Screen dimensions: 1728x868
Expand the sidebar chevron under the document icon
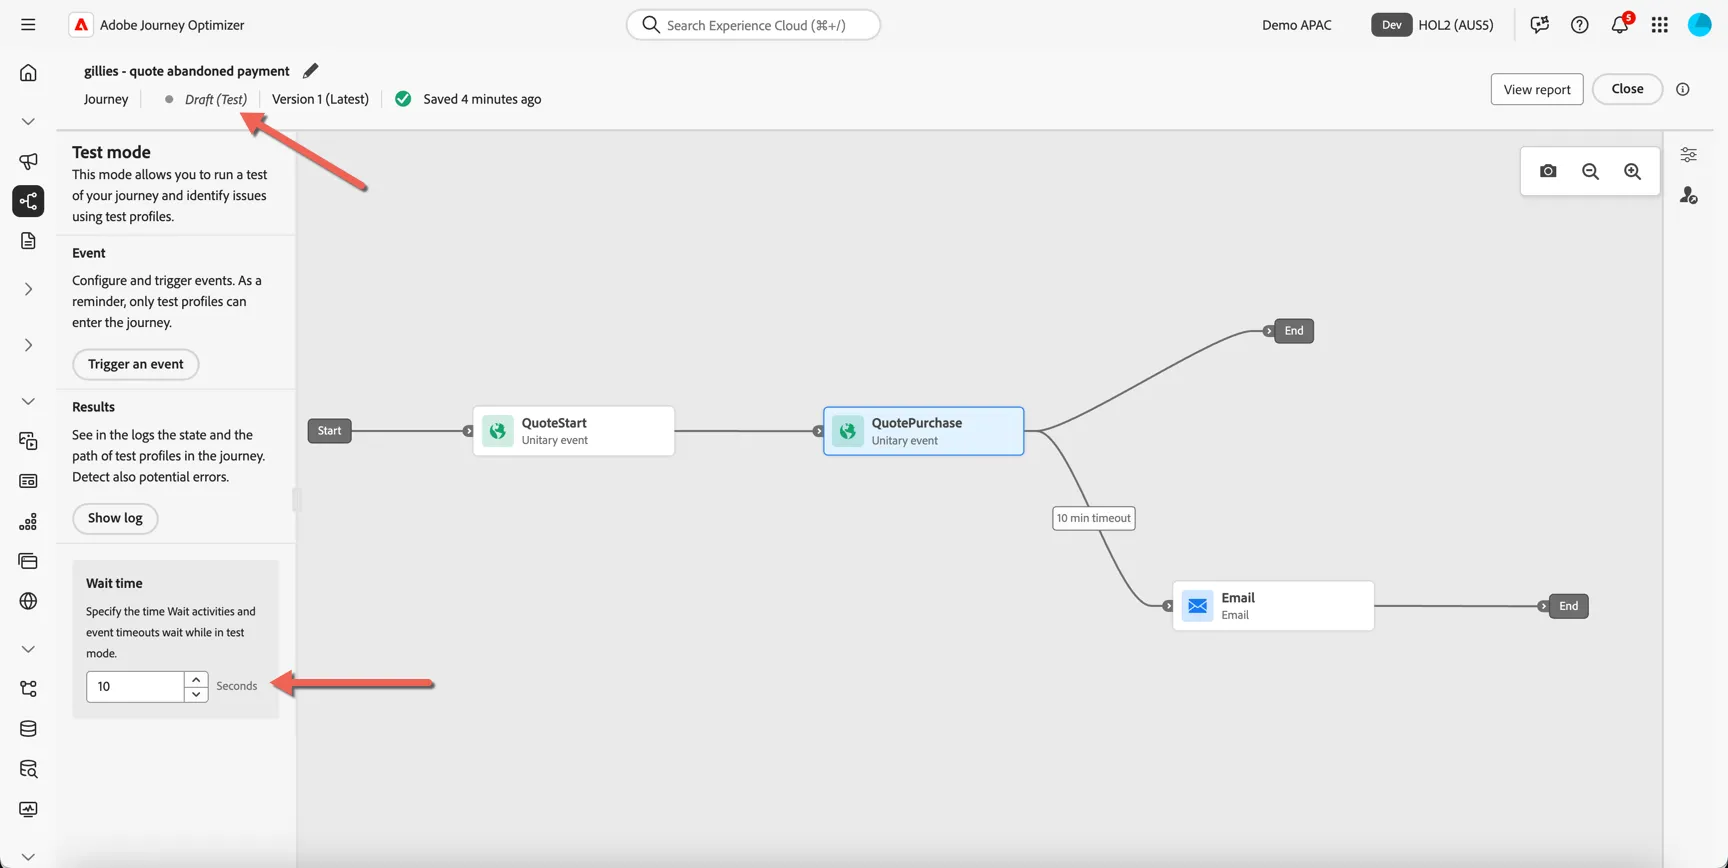[x=28, y=289]
